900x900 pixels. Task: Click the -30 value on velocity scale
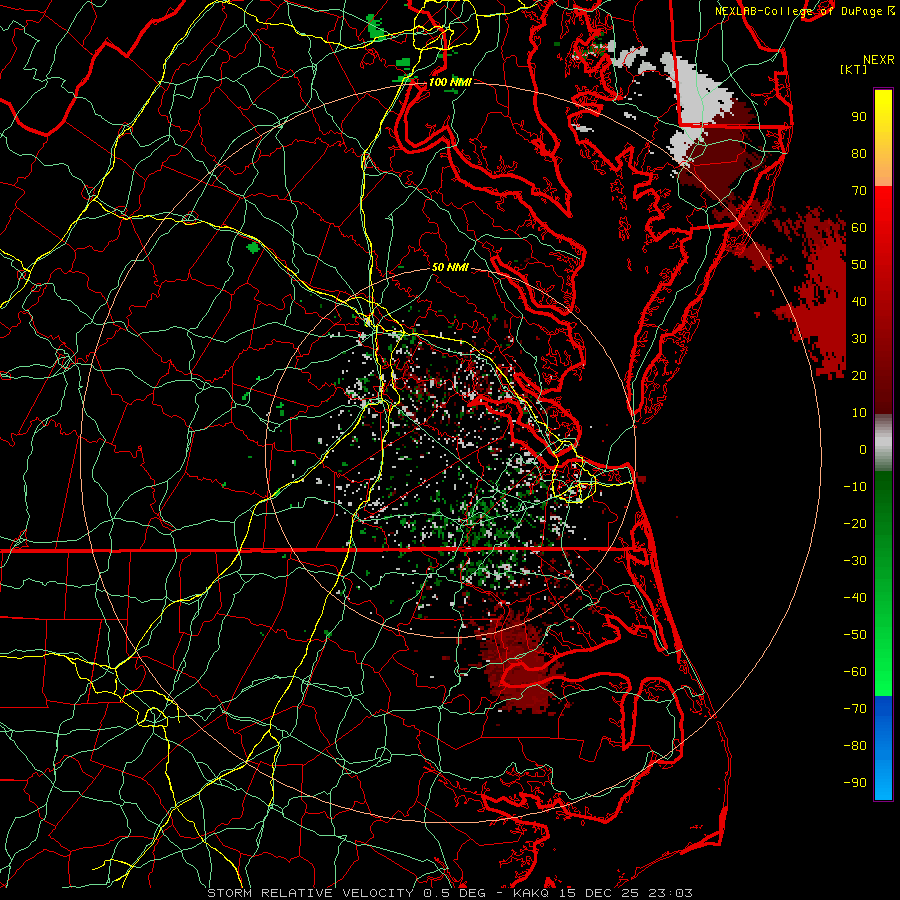855,561
